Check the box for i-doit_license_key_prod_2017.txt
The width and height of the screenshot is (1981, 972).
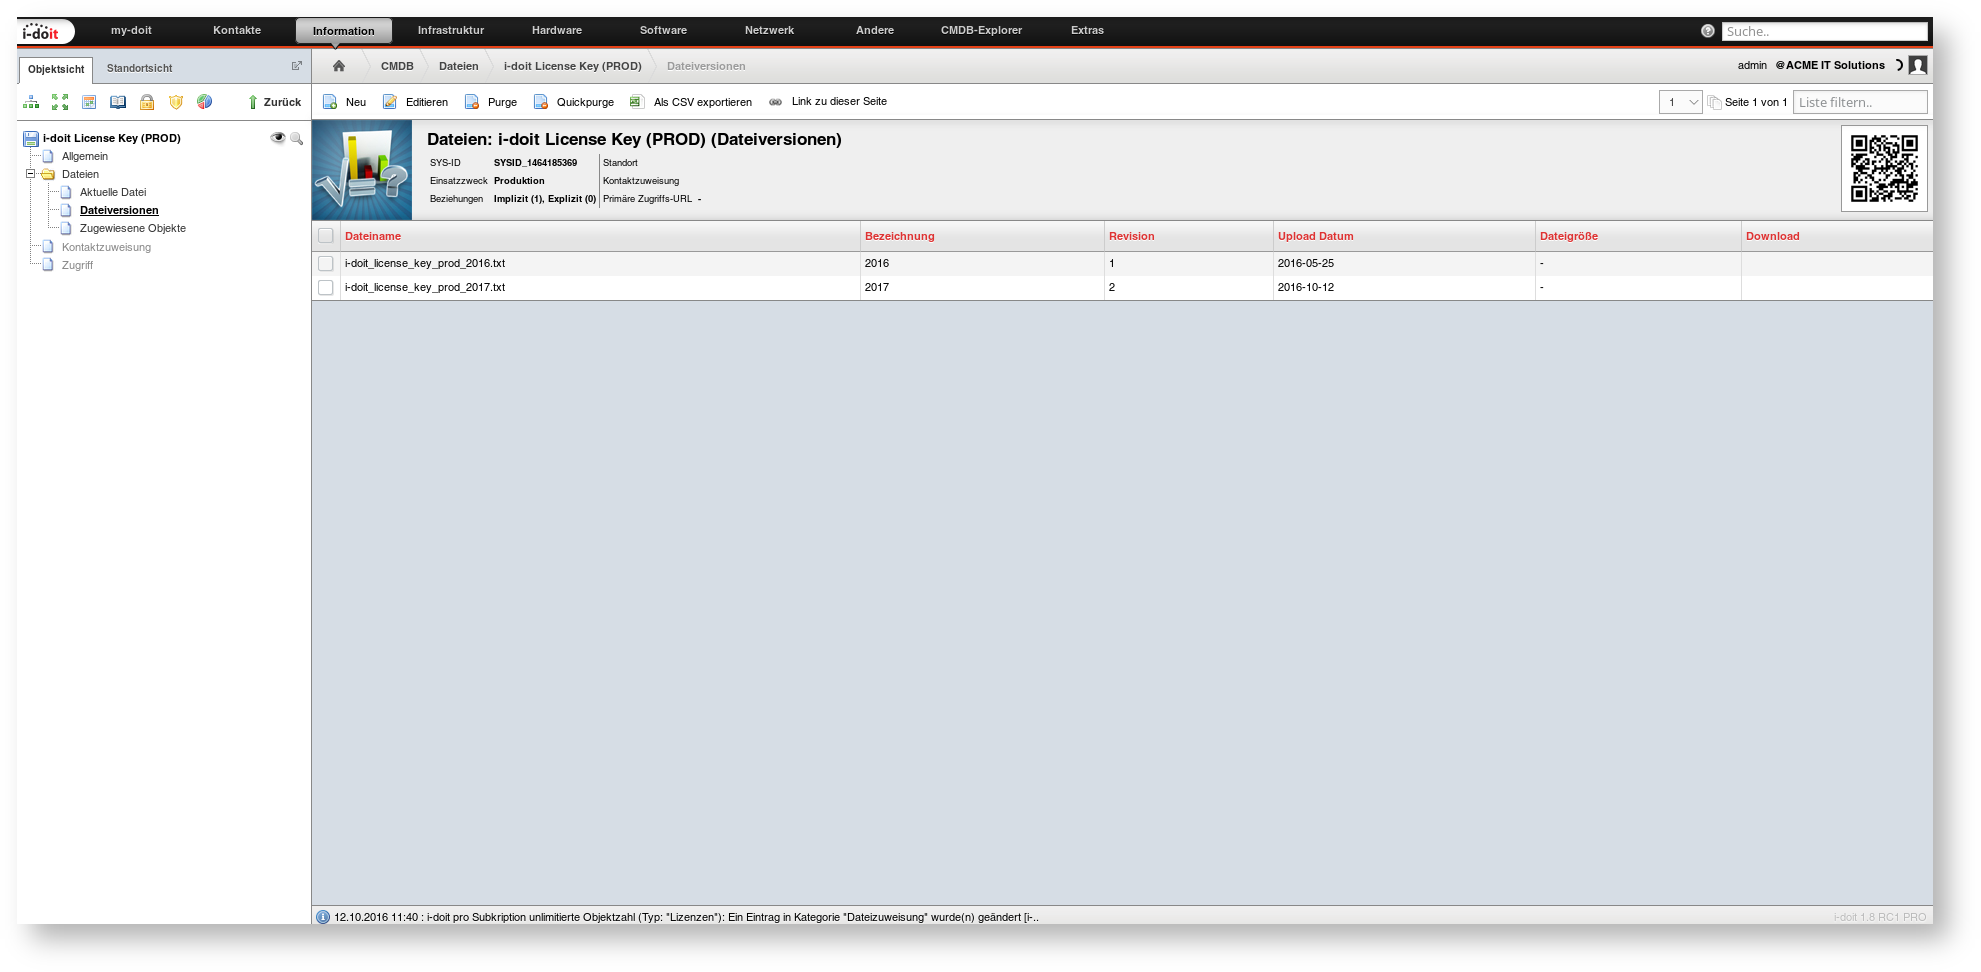(x=326, y=287)
